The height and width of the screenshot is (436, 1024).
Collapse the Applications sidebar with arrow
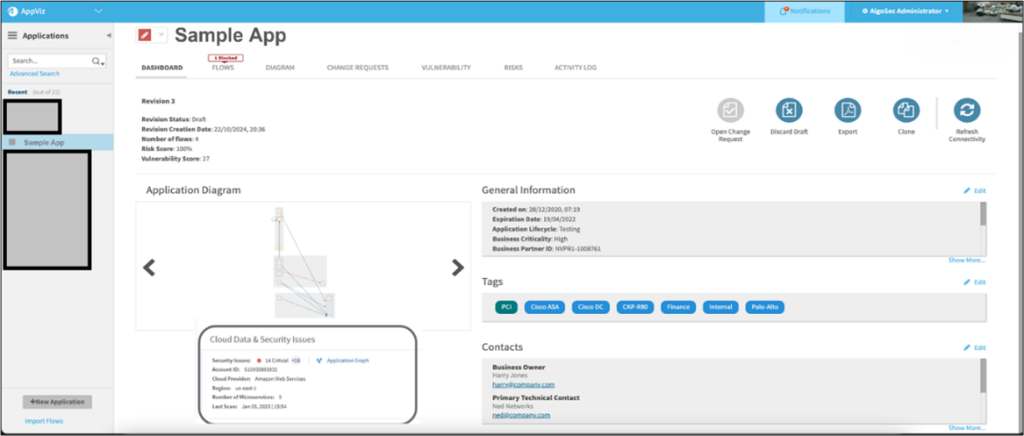click(108, 35)
